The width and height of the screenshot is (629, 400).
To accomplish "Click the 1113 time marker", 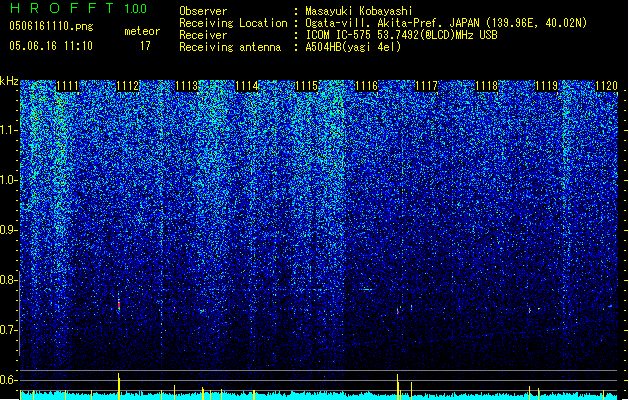I will point(187,86).
